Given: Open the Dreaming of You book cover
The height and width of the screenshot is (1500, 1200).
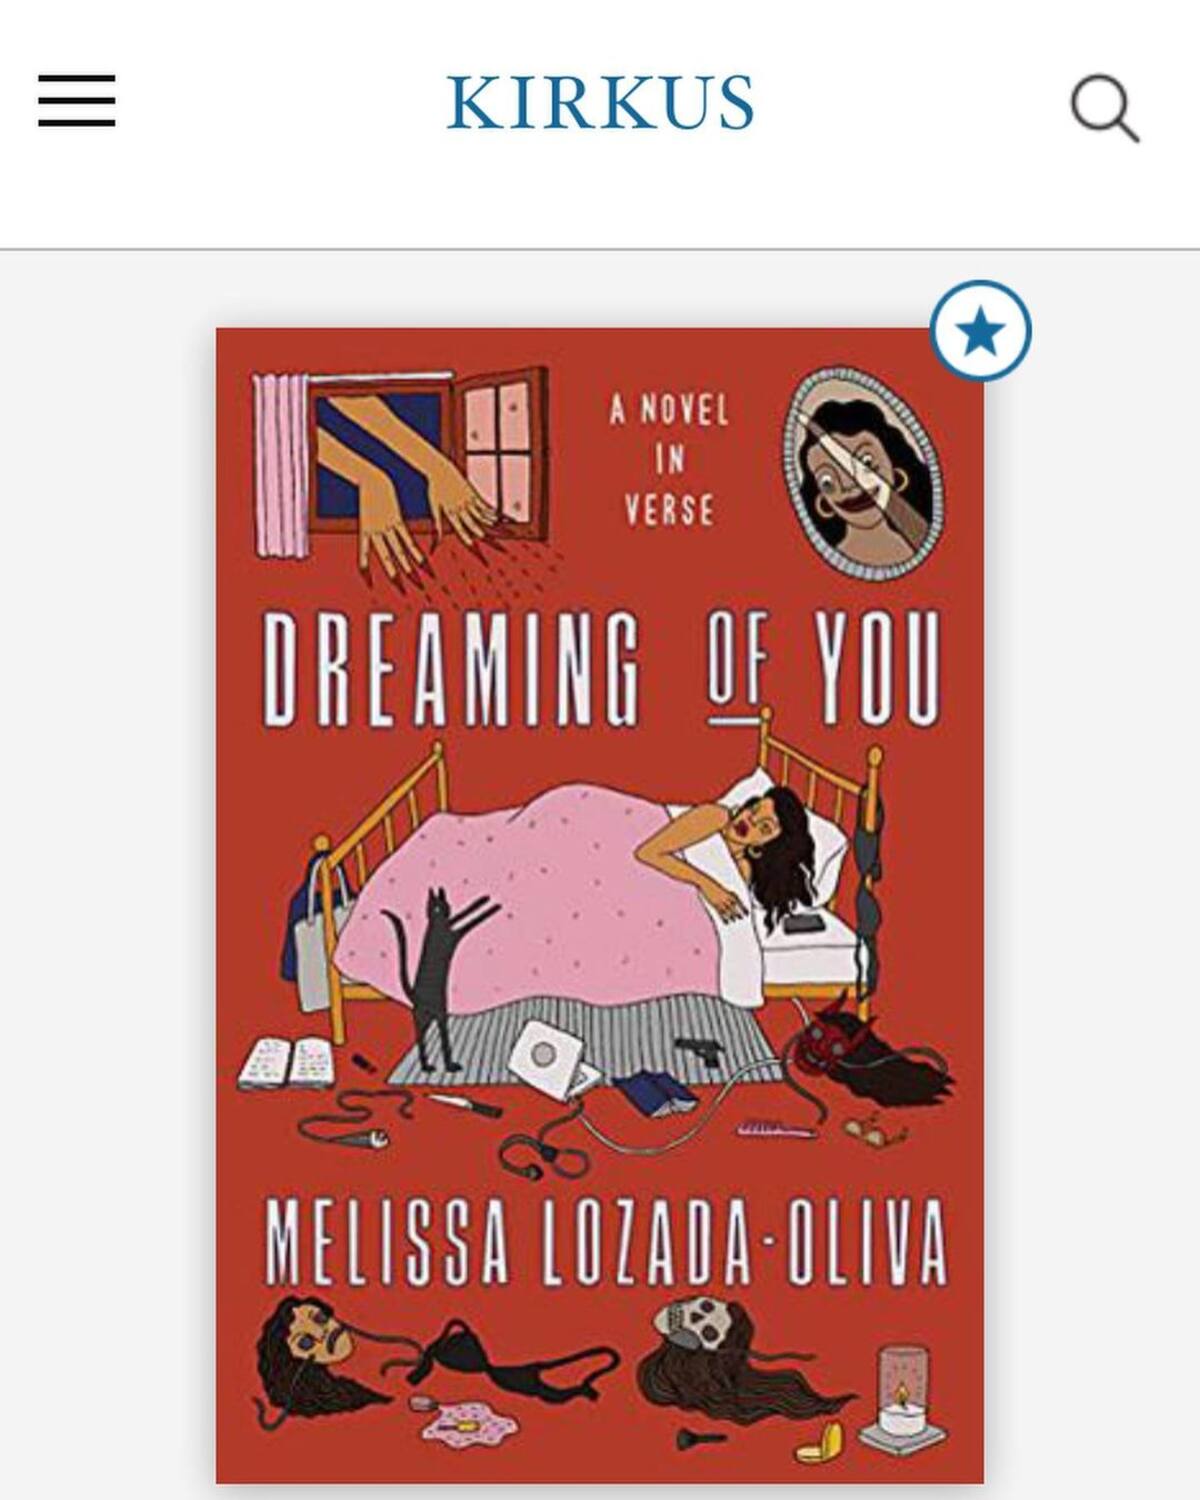Looking at the screenshot, I should (x=600, y=906).
